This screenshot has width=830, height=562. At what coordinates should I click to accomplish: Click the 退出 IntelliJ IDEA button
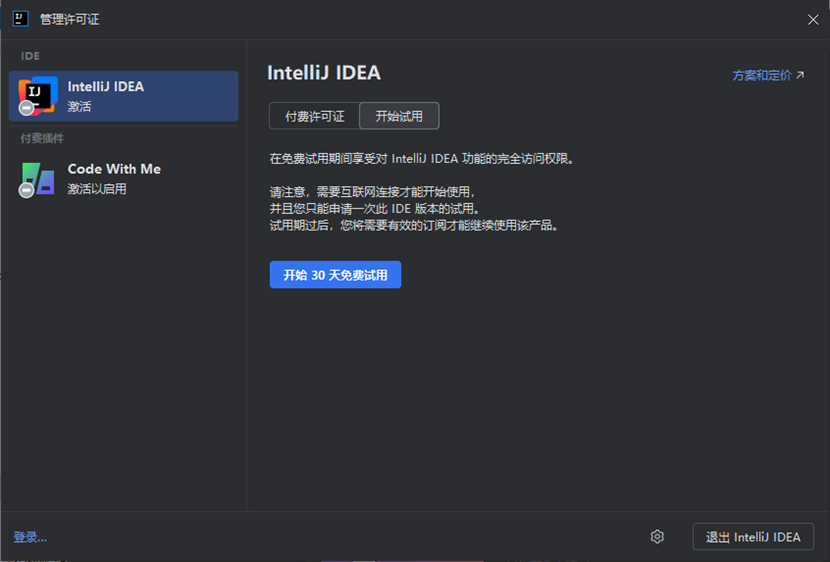753,537
